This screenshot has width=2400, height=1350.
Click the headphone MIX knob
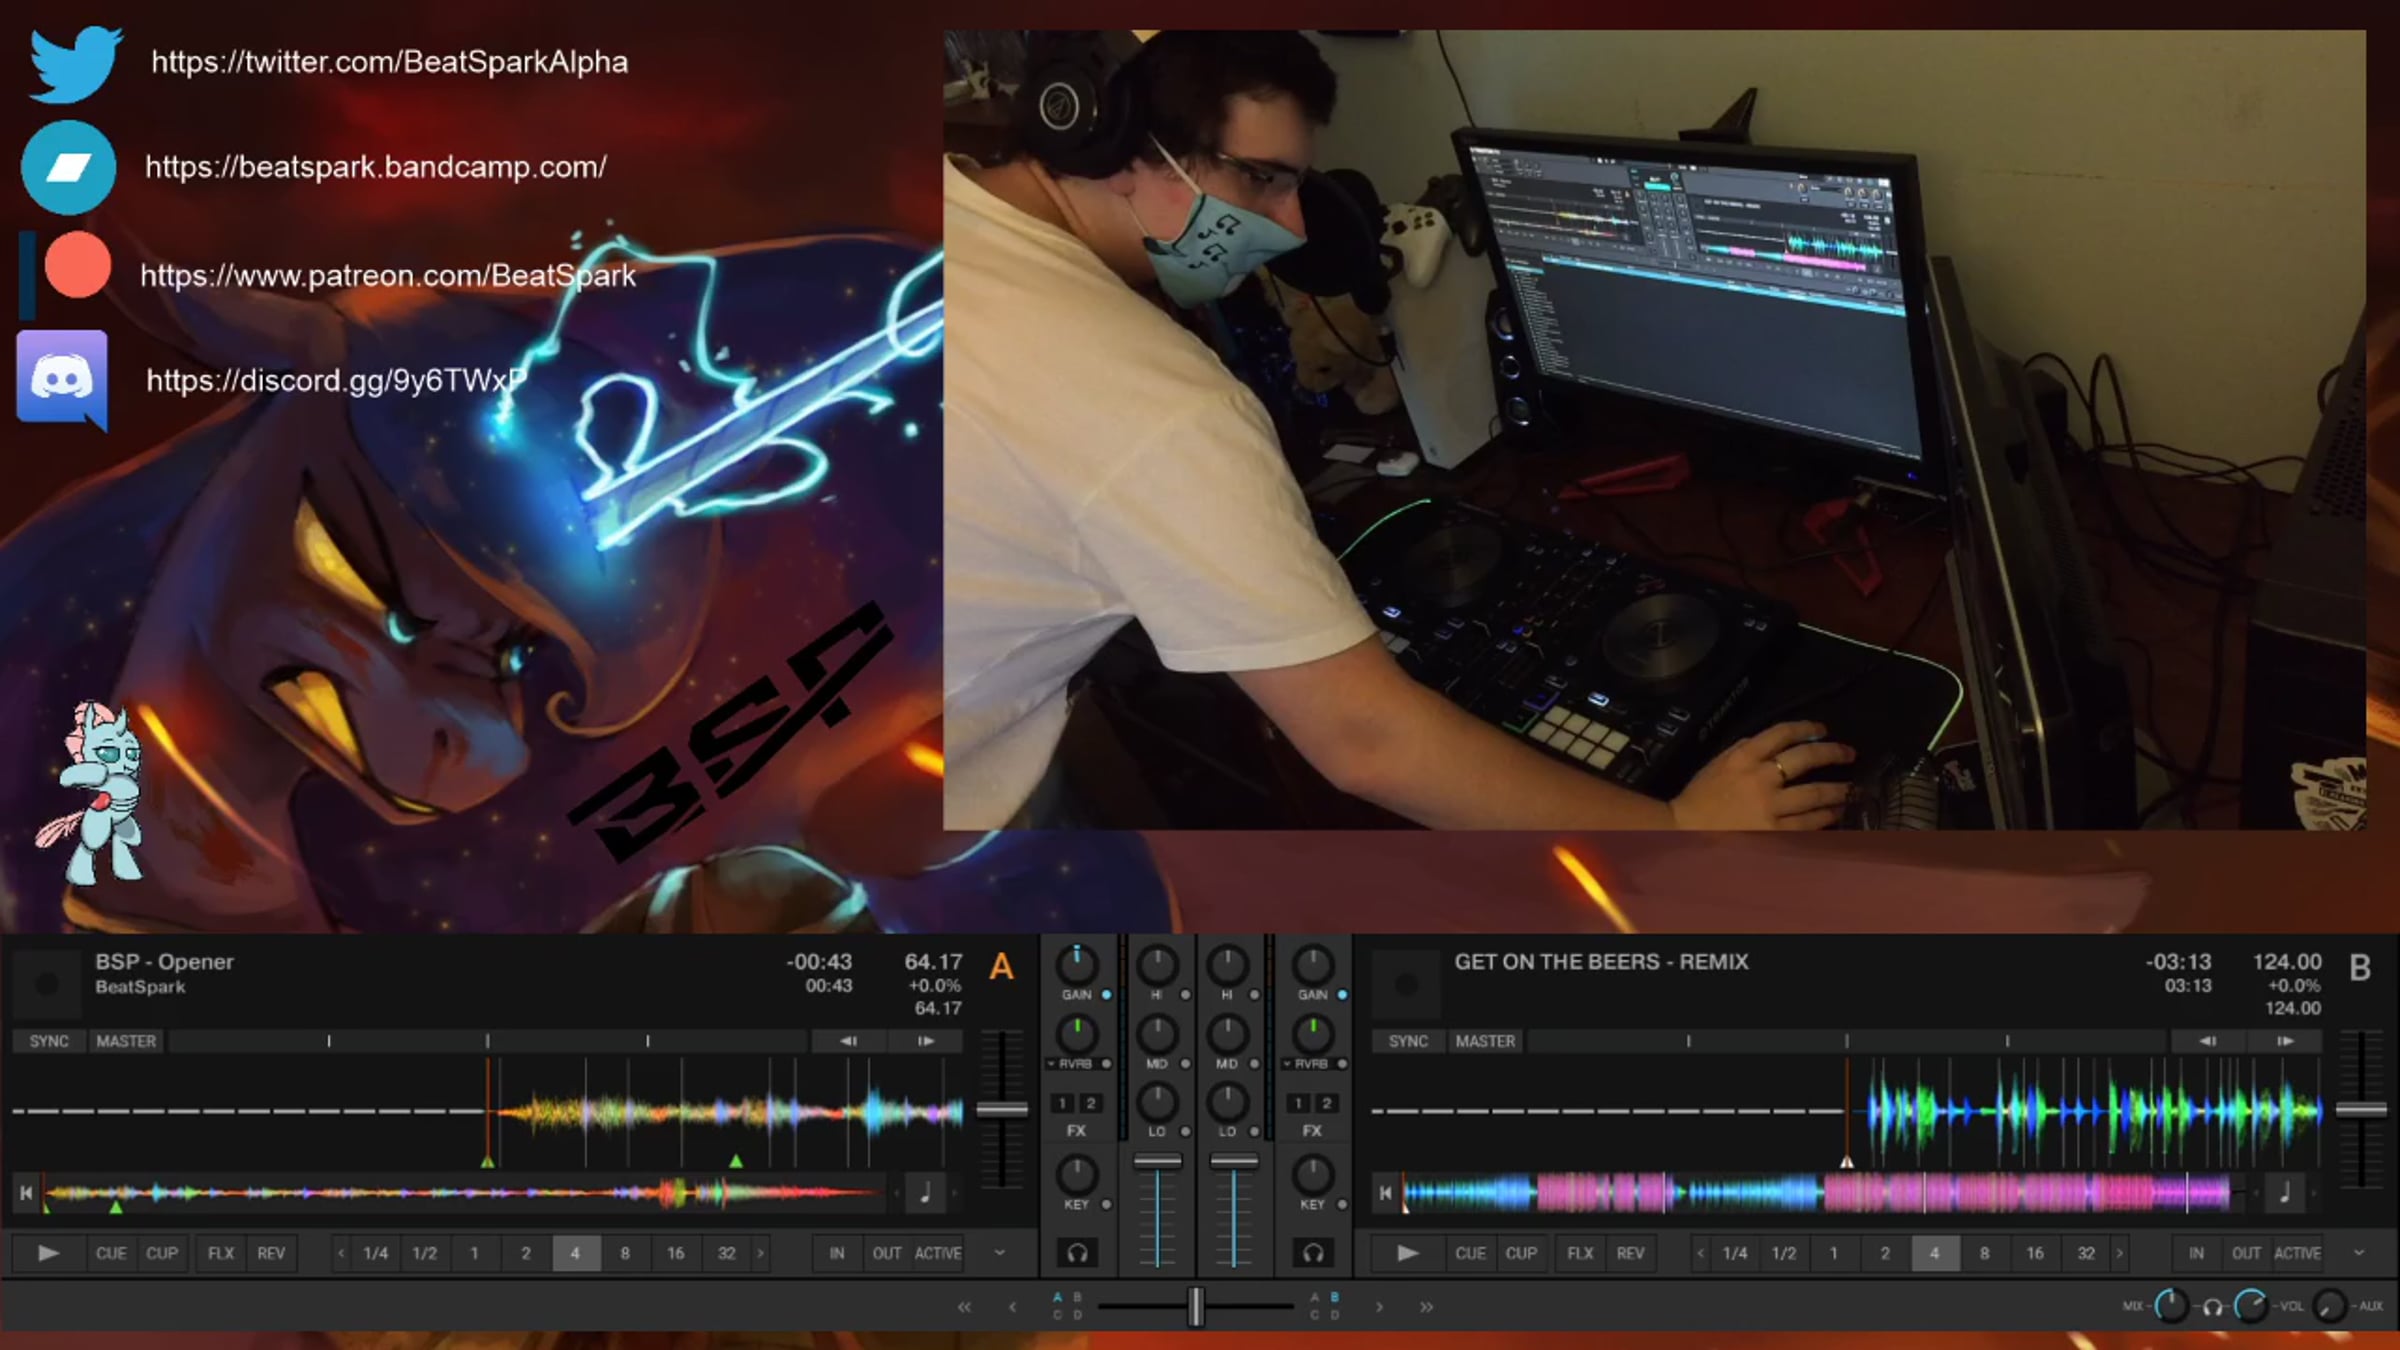(2171, 1306)
